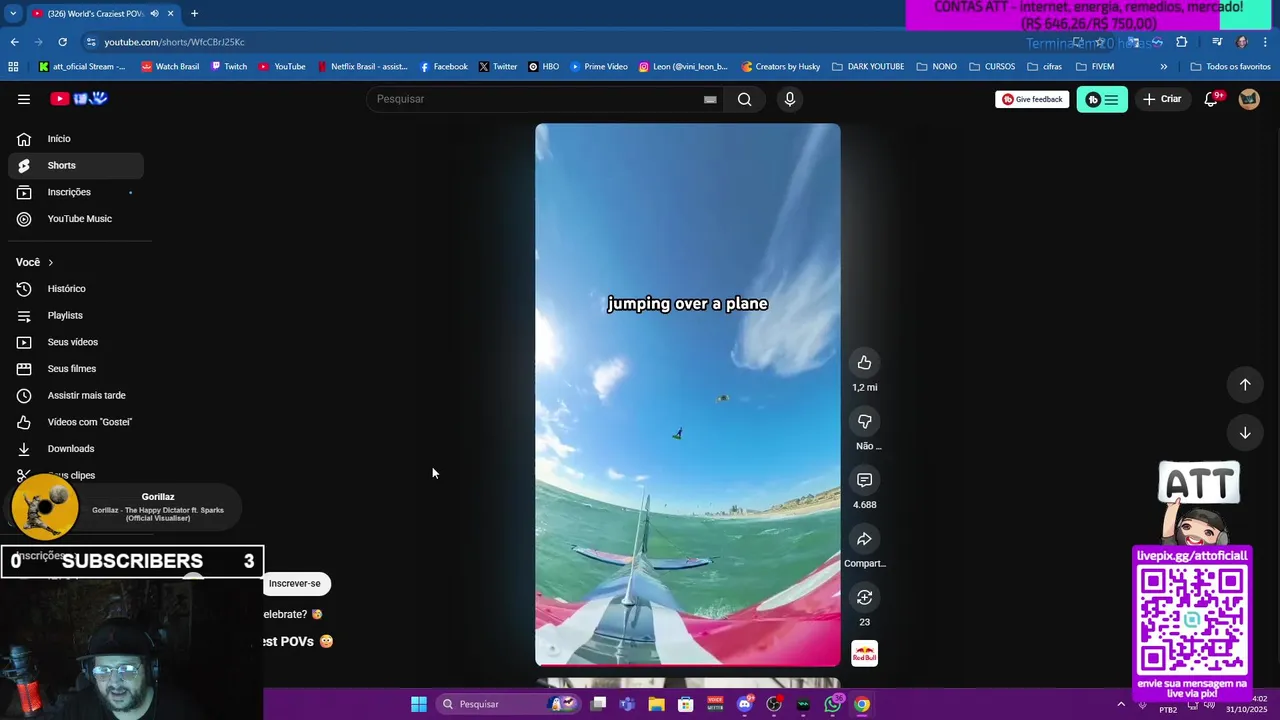Viewport: 1280px width, 720px height.
Task: Go to next Short with down arrow
Action: coord(1245,433)
